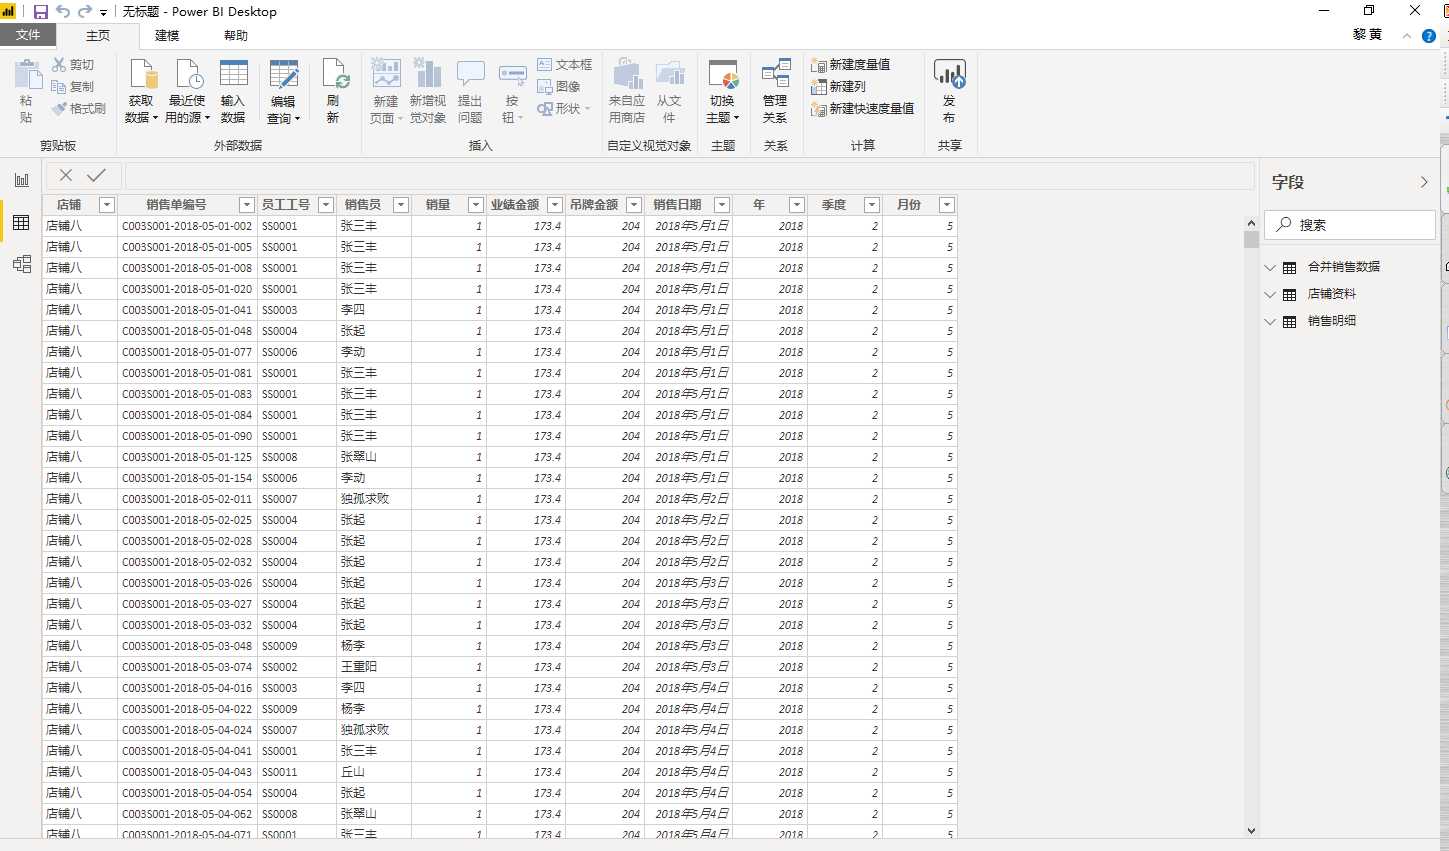Click 新建列 (New Column)

click(839, 87)
